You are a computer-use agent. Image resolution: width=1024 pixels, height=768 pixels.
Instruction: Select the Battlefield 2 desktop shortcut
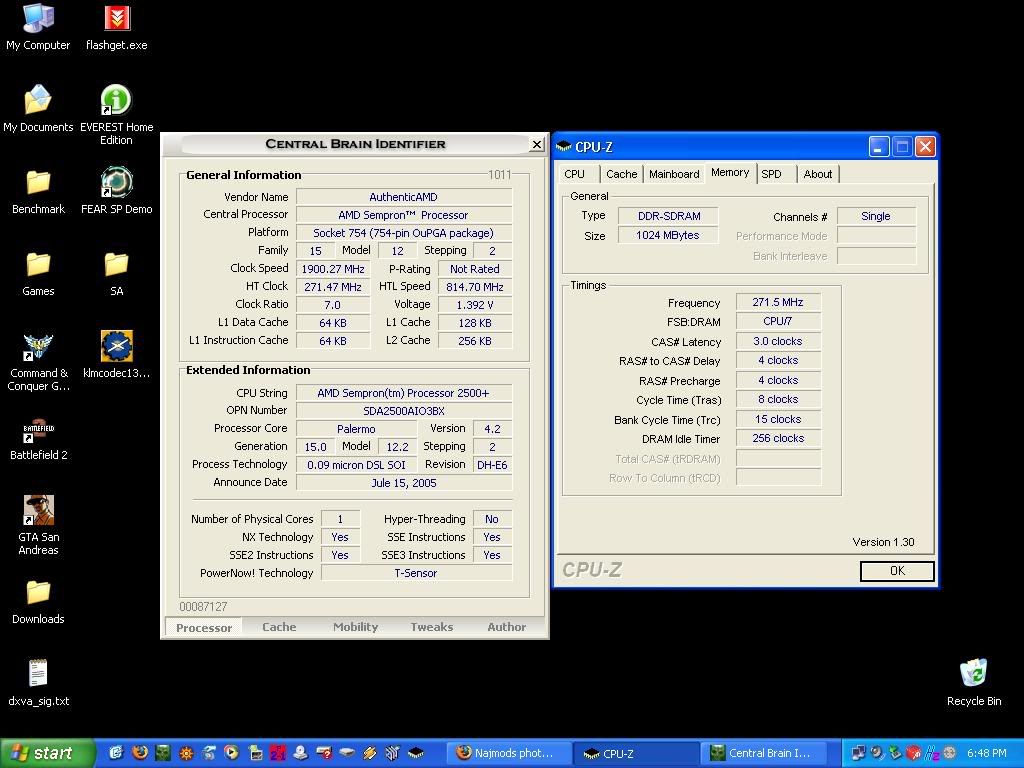click(x=38, y=430)
